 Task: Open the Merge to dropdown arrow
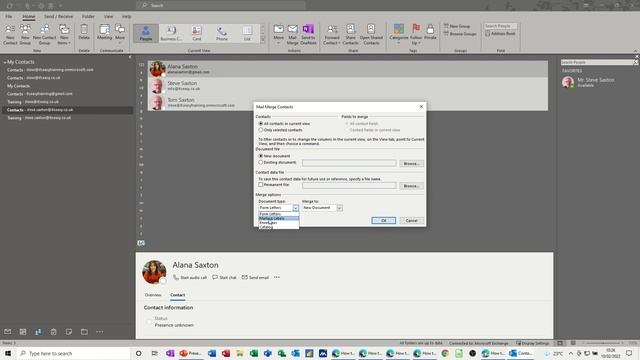point(340,208)
